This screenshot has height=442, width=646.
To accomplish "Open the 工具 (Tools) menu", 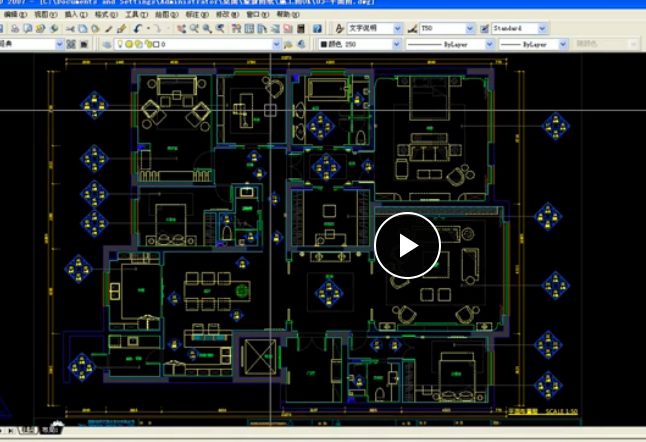I will (x=136, y=14).
